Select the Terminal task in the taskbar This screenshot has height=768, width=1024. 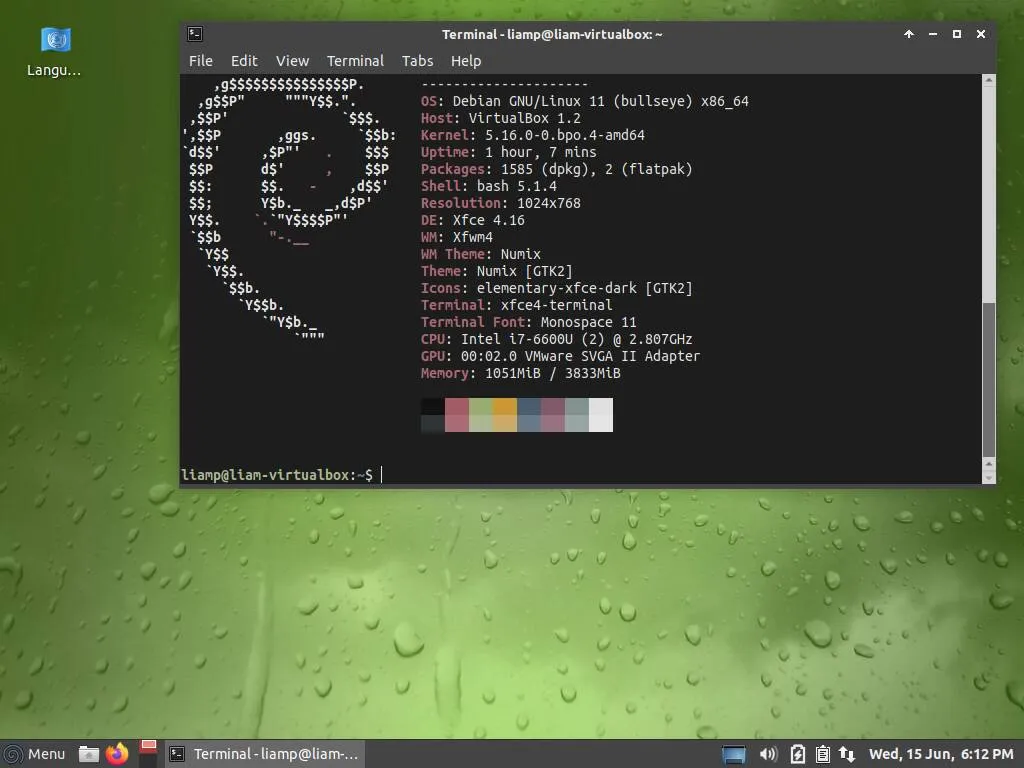(264, 754)
